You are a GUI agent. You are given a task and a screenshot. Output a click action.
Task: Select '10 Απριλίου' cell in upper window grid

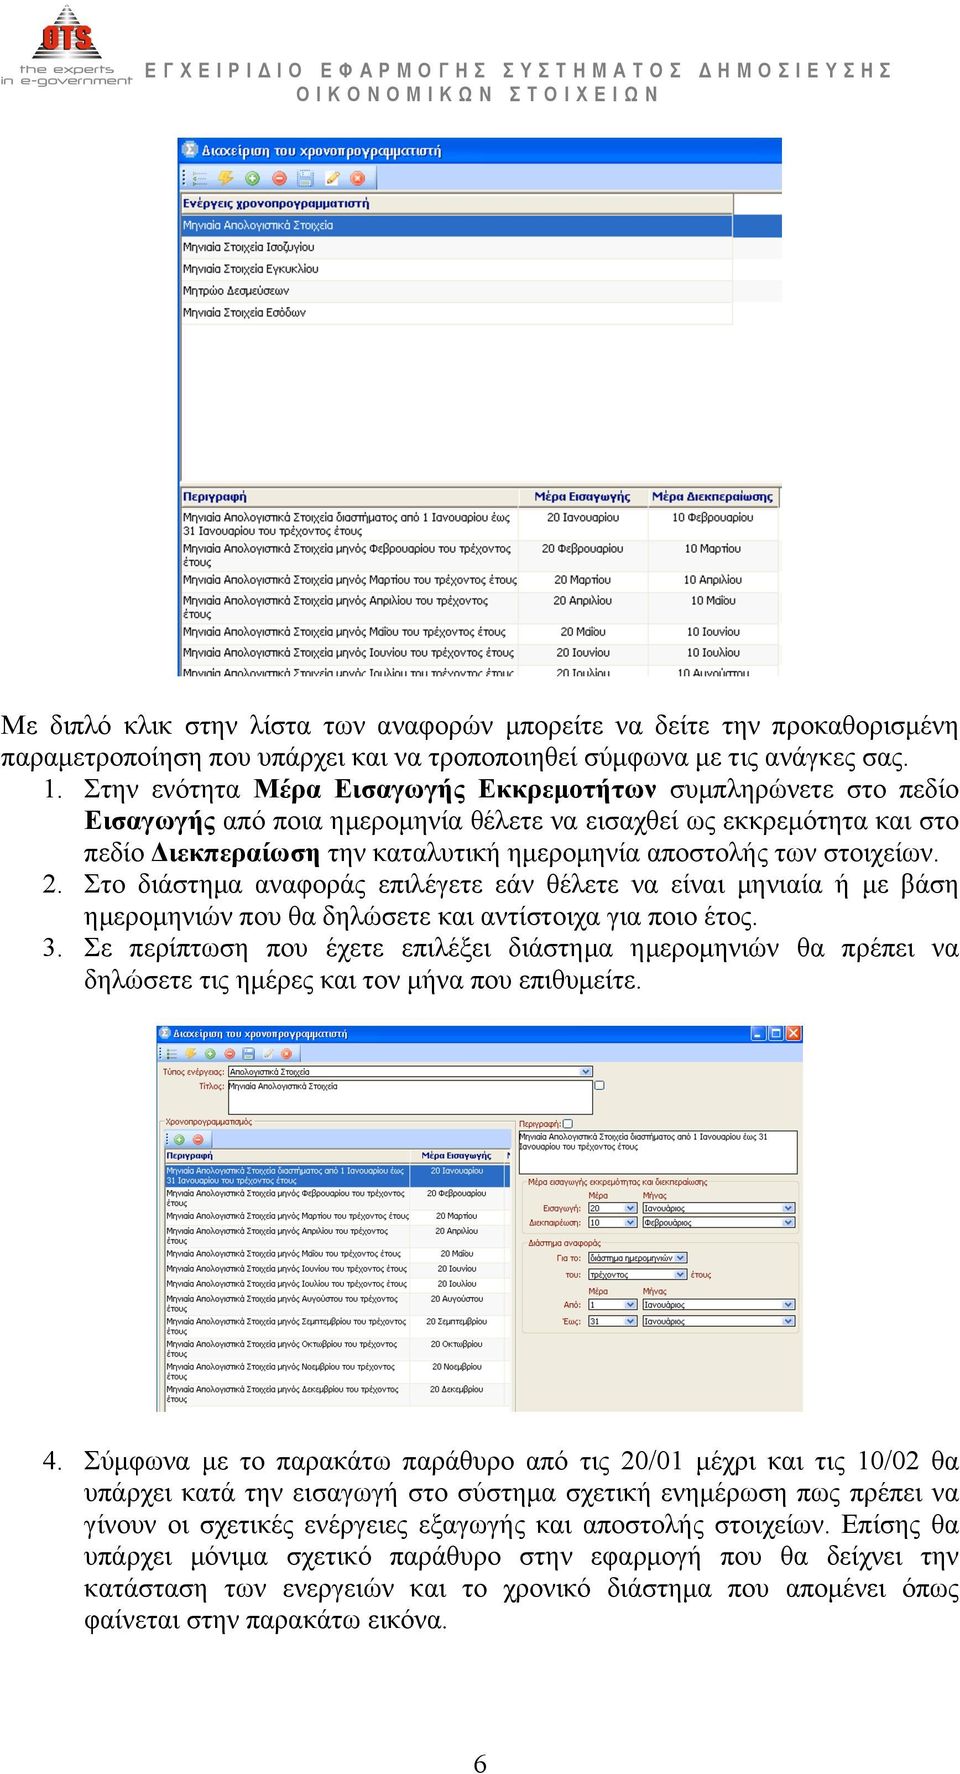712,580
